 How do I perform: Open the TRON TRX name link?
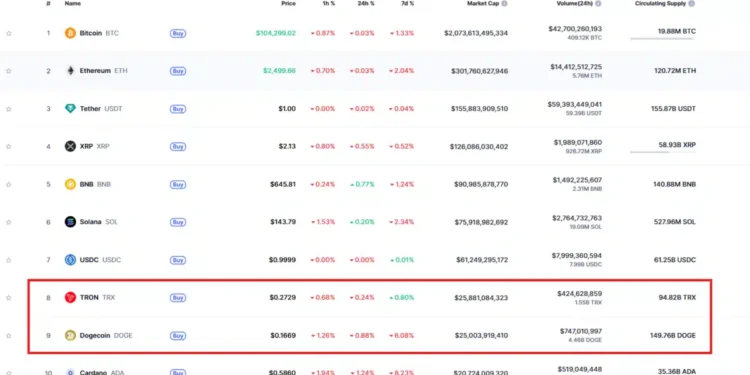tap(98, 298)
